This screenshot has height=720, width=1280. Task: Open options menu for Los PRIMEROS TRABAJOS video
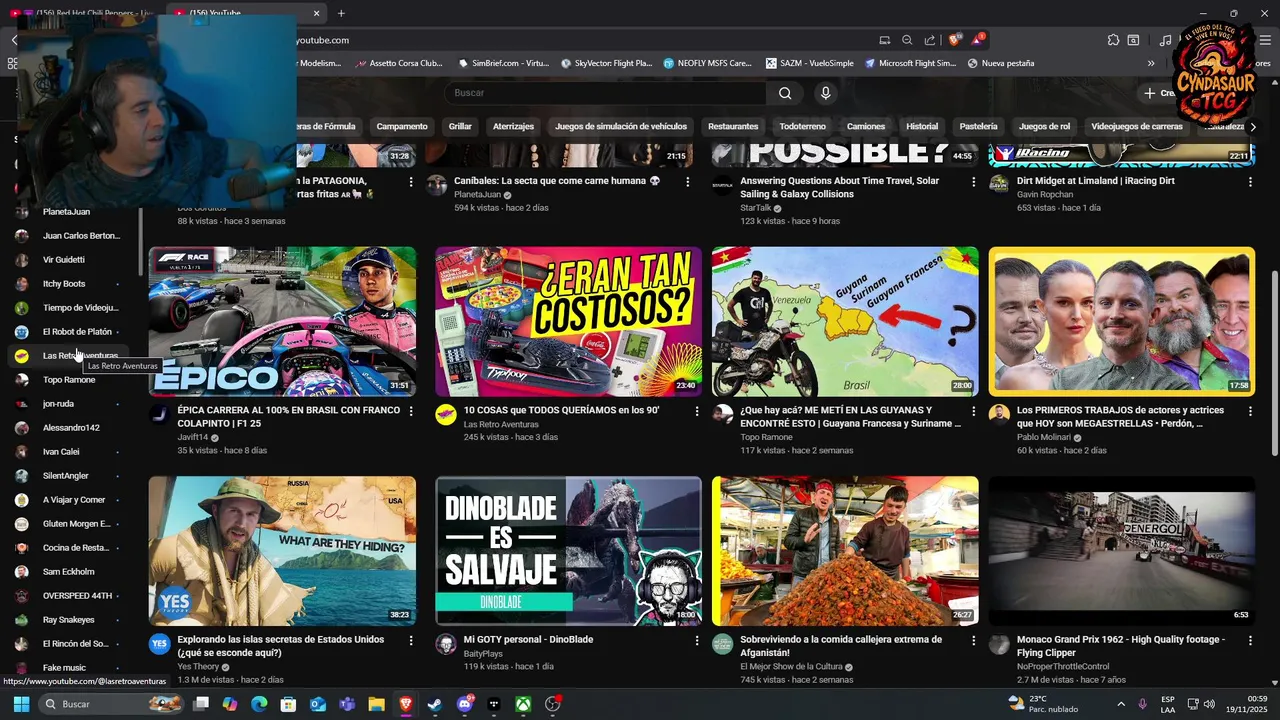(1250, 411)
